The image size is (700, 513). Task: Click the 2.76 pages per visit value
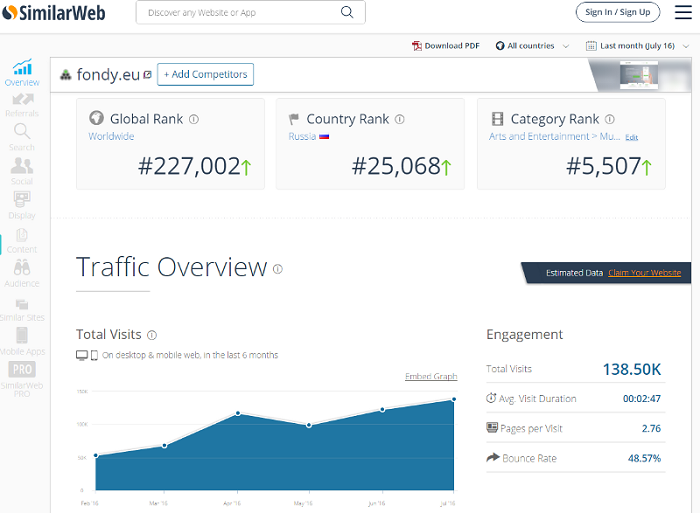[x=651, y=429]
